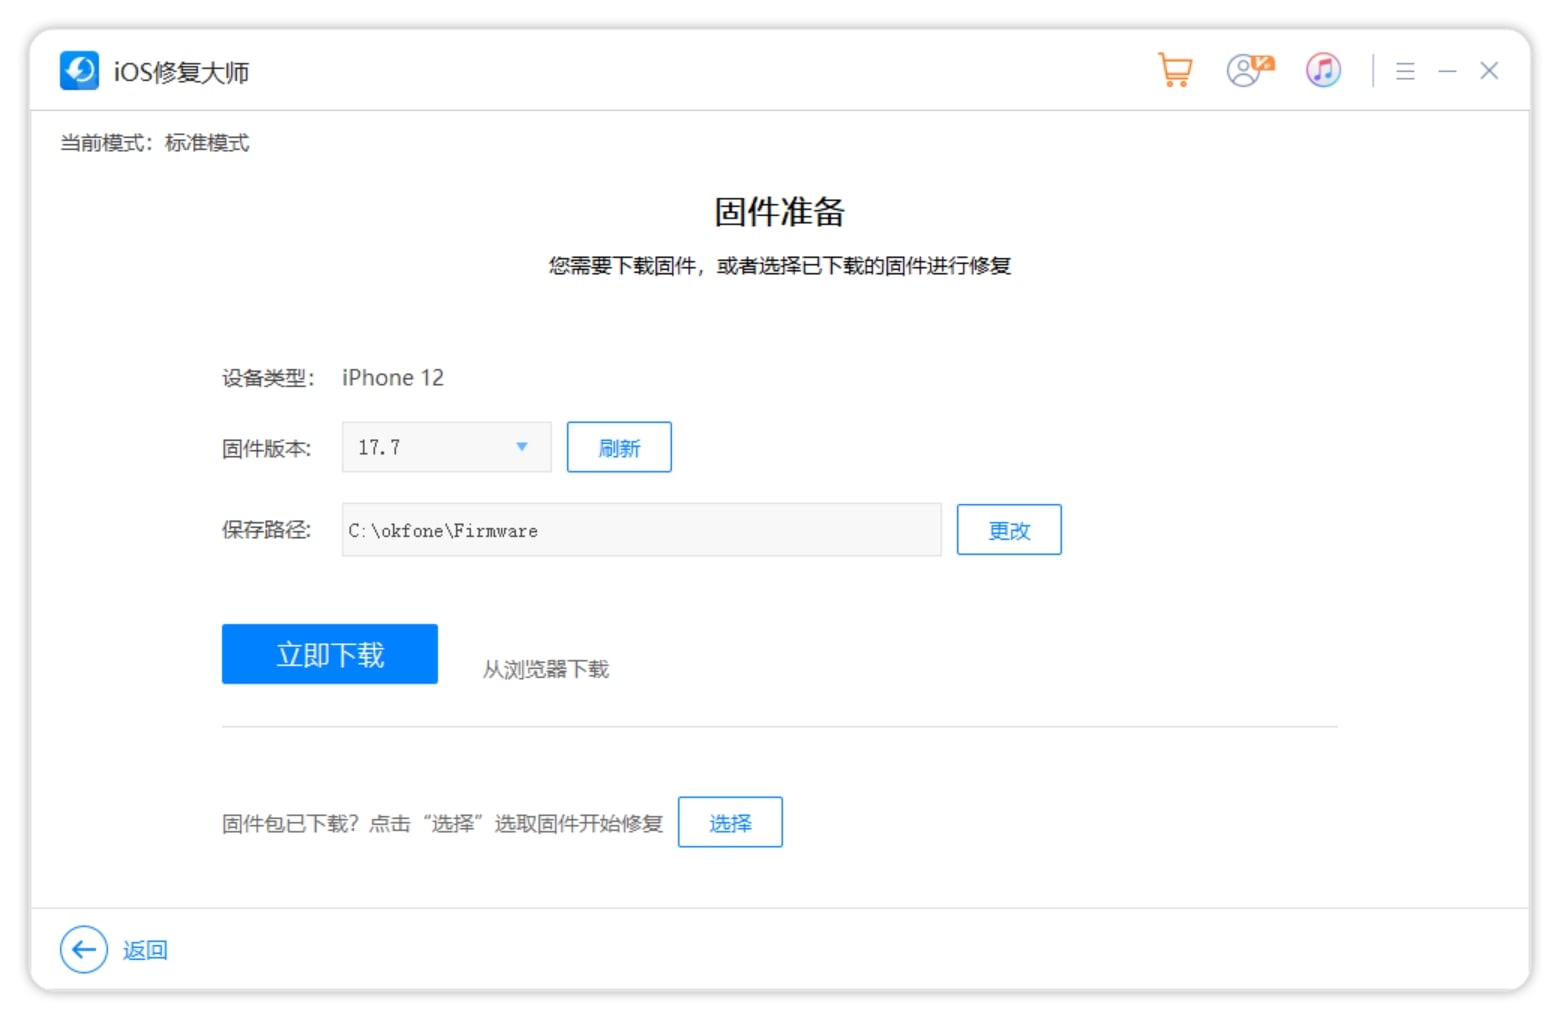This screenshot has width=1560, height=1020.
Task: Click the iTunes music note icon
Action: (x=1323, y=70)
